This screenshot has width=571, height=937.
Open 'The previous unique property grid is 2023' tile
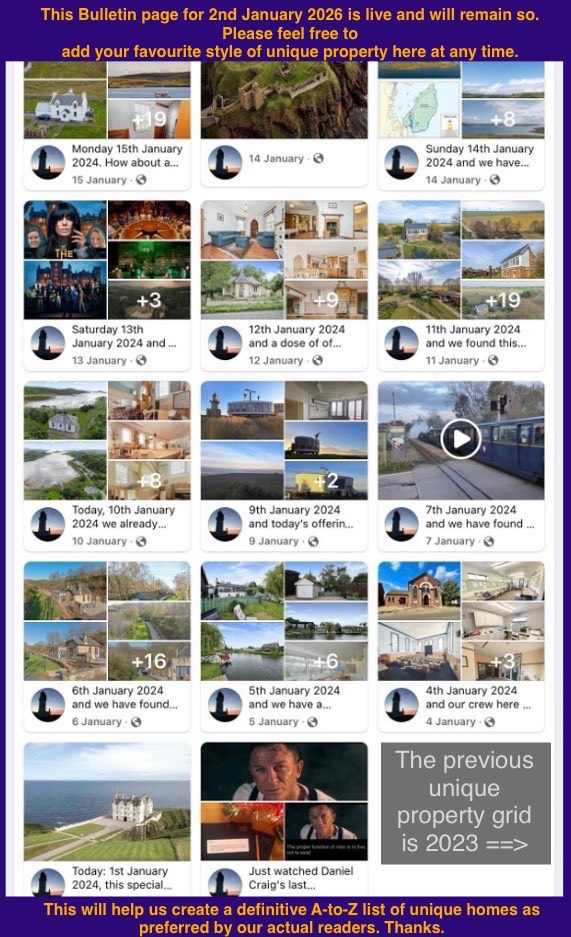(465, 803)
